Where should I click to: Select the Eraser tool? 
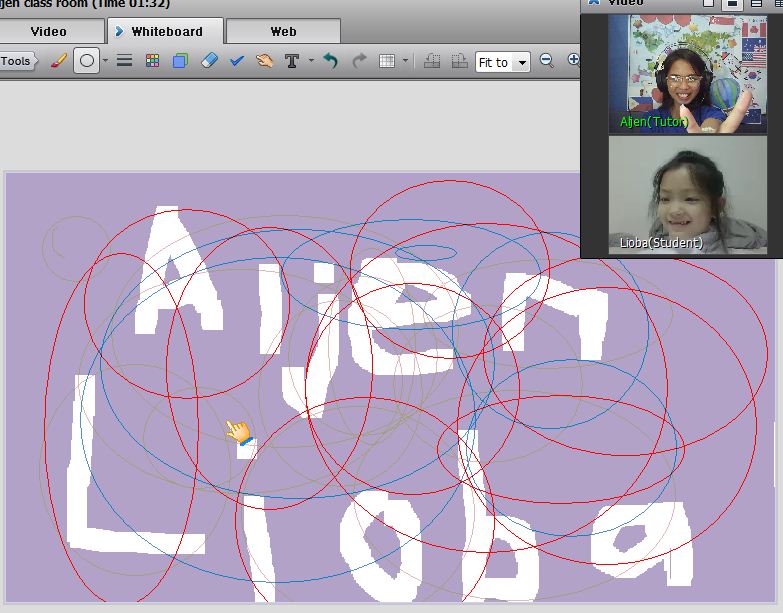tap(208, 61)
